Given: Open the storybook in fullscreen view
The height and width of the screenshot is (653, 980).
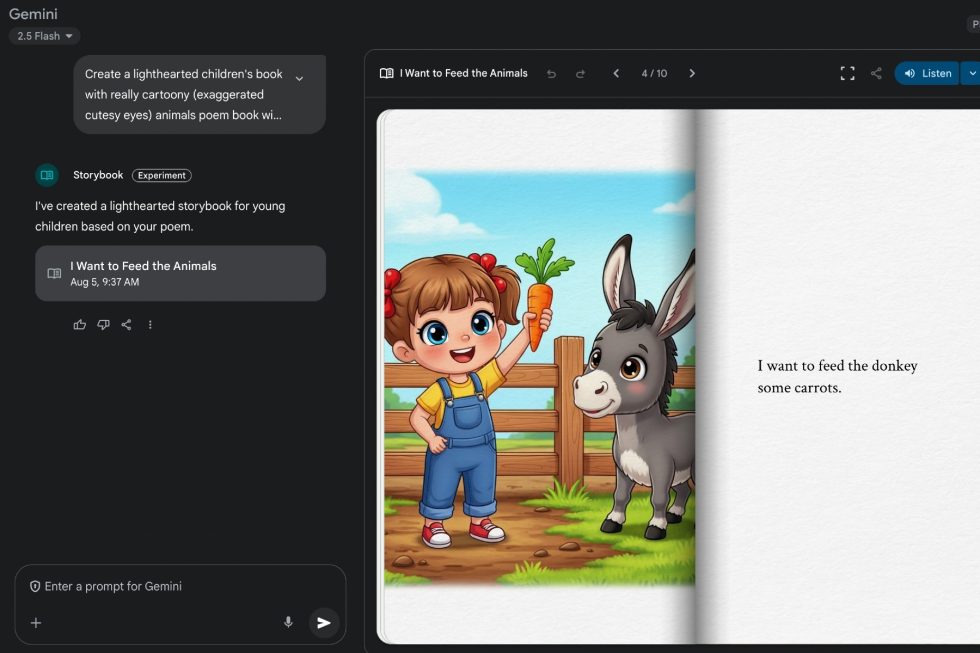Looking at the screenshot, I should click(847, 73).
